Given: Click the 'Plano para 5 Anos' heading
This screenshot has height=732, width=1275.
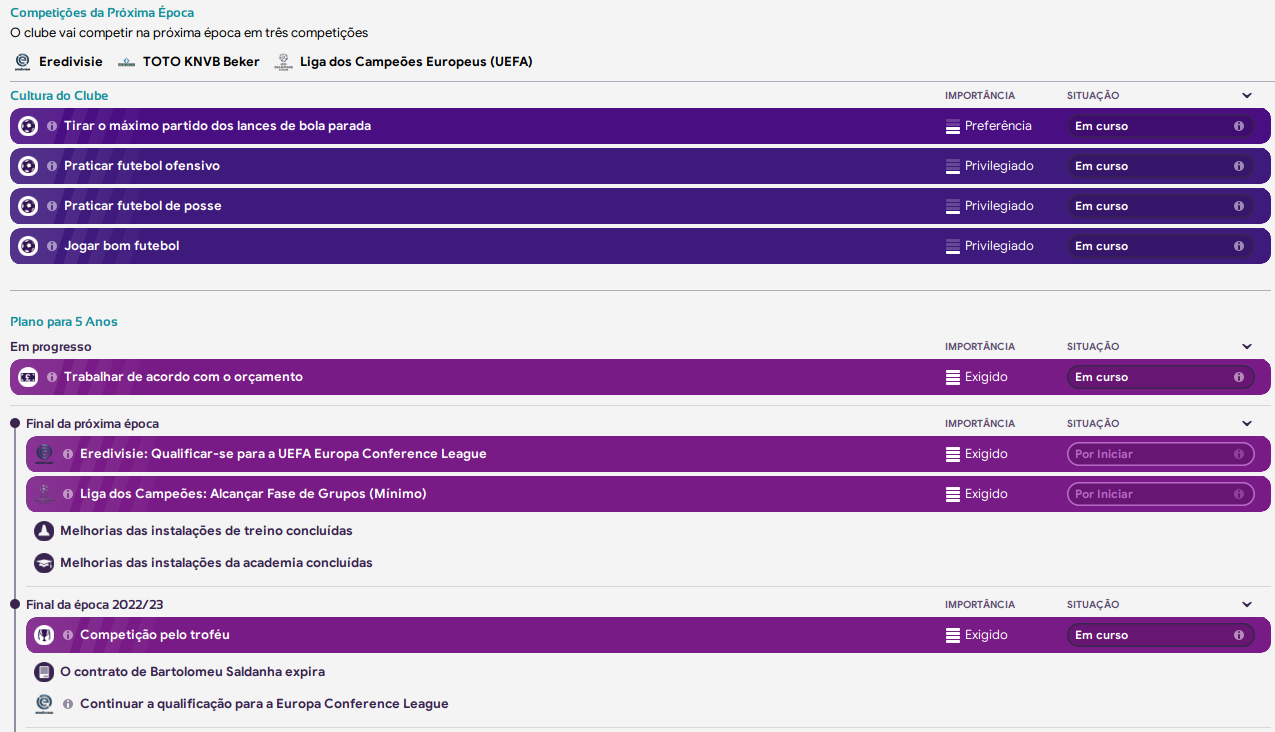Looking at the screenshot, I should point(64,322).
